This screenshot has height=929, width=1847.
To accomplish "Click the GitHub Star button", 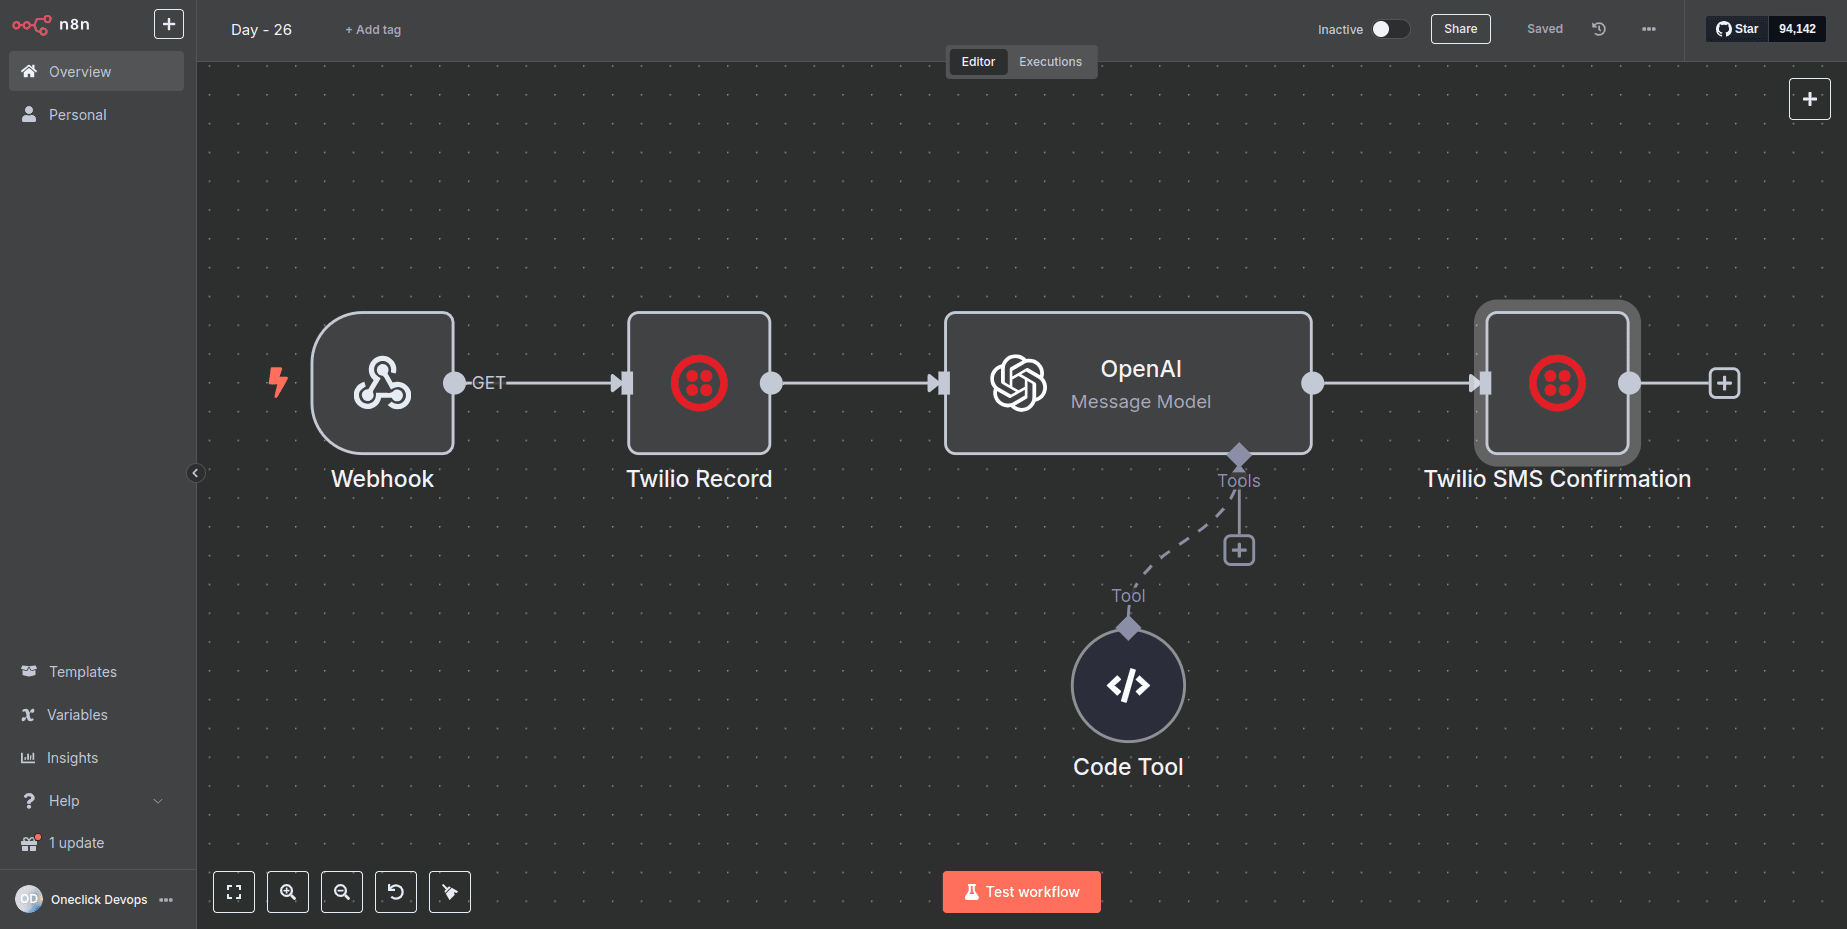I will coord(1738,29).
